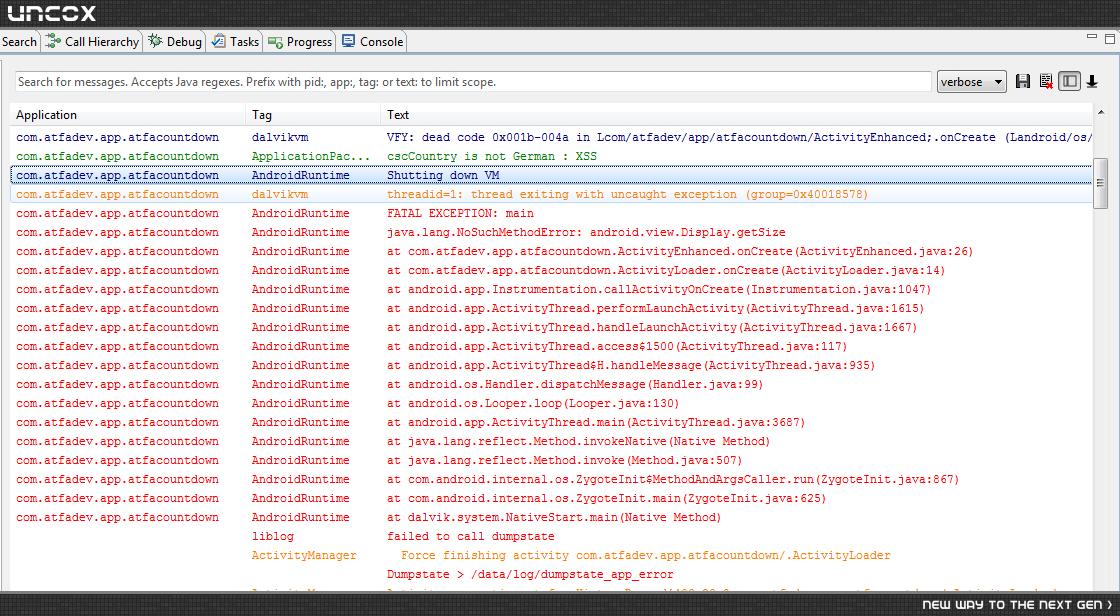This screenshot has width=1120, height=616.
Task: Click the scroll lock down-arrow icon
Action: [x=1092, y=81]
